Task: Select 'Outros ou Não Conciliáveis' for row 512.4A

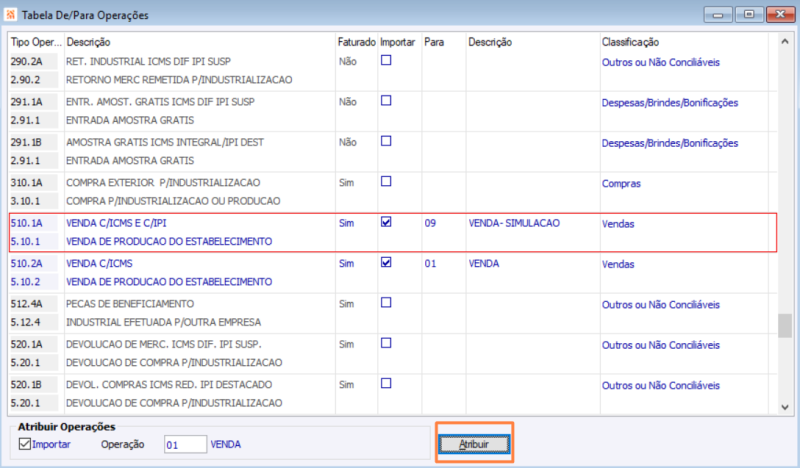Action: click(x=661, y=305)
